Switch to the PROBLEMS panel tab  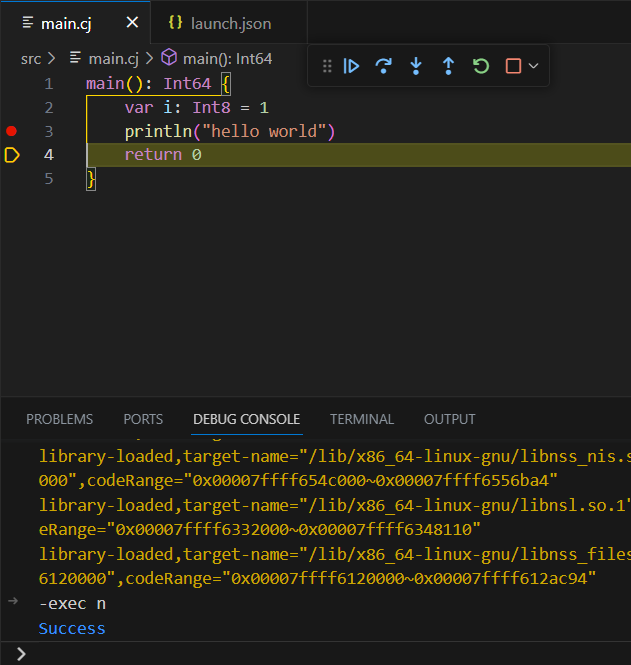coord(59,419)
